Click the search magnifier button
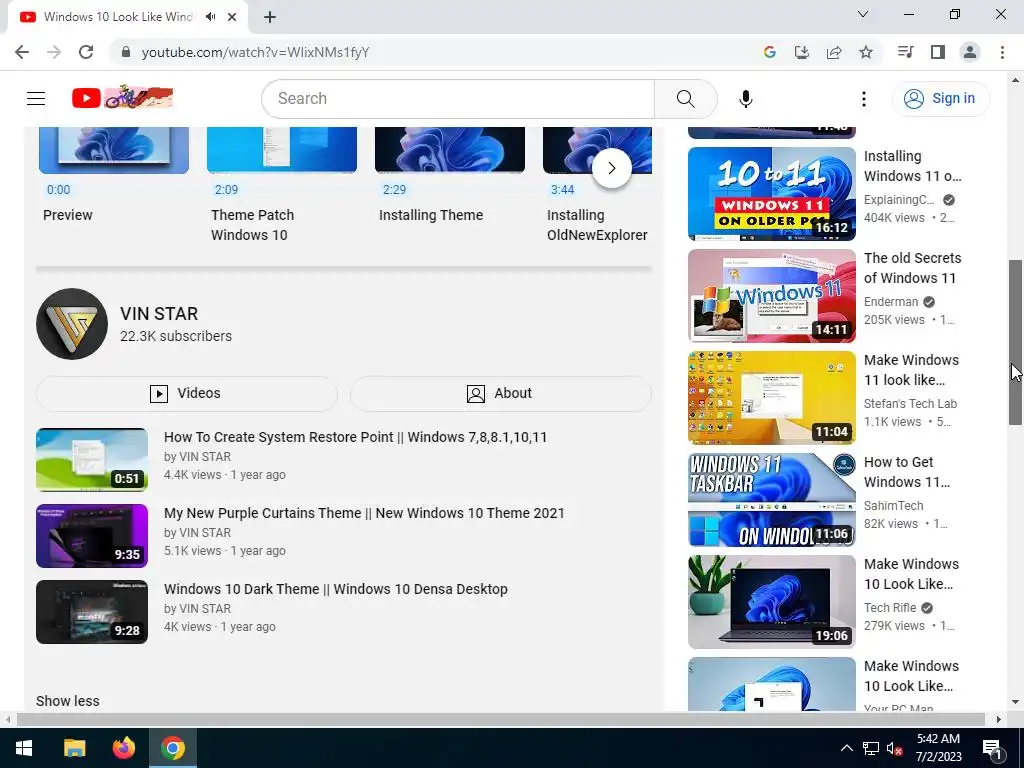This screenshot has height=768, width=1024. pos(685,99)
